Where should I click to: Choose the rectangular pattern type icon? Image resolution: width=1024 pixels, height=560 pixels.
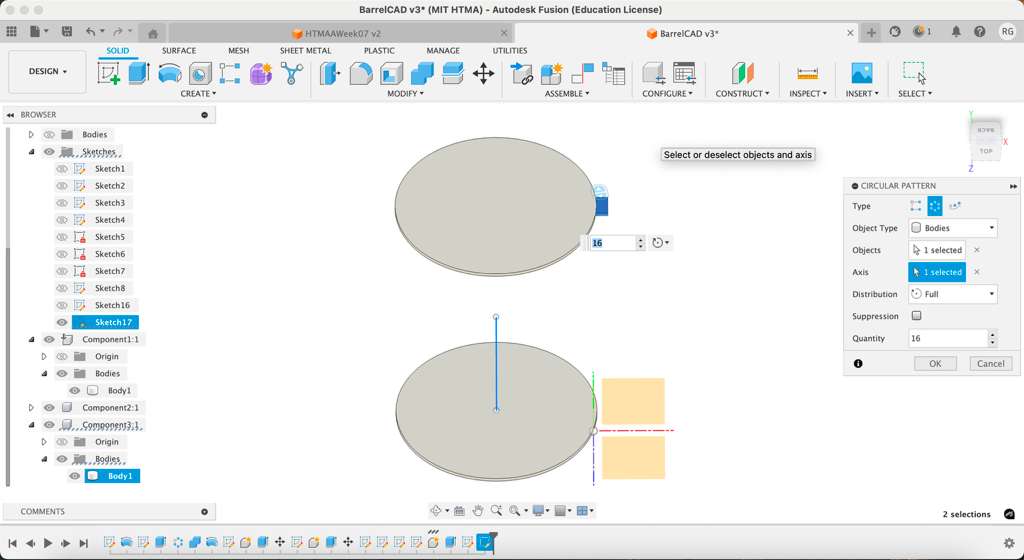pos(915,206)
